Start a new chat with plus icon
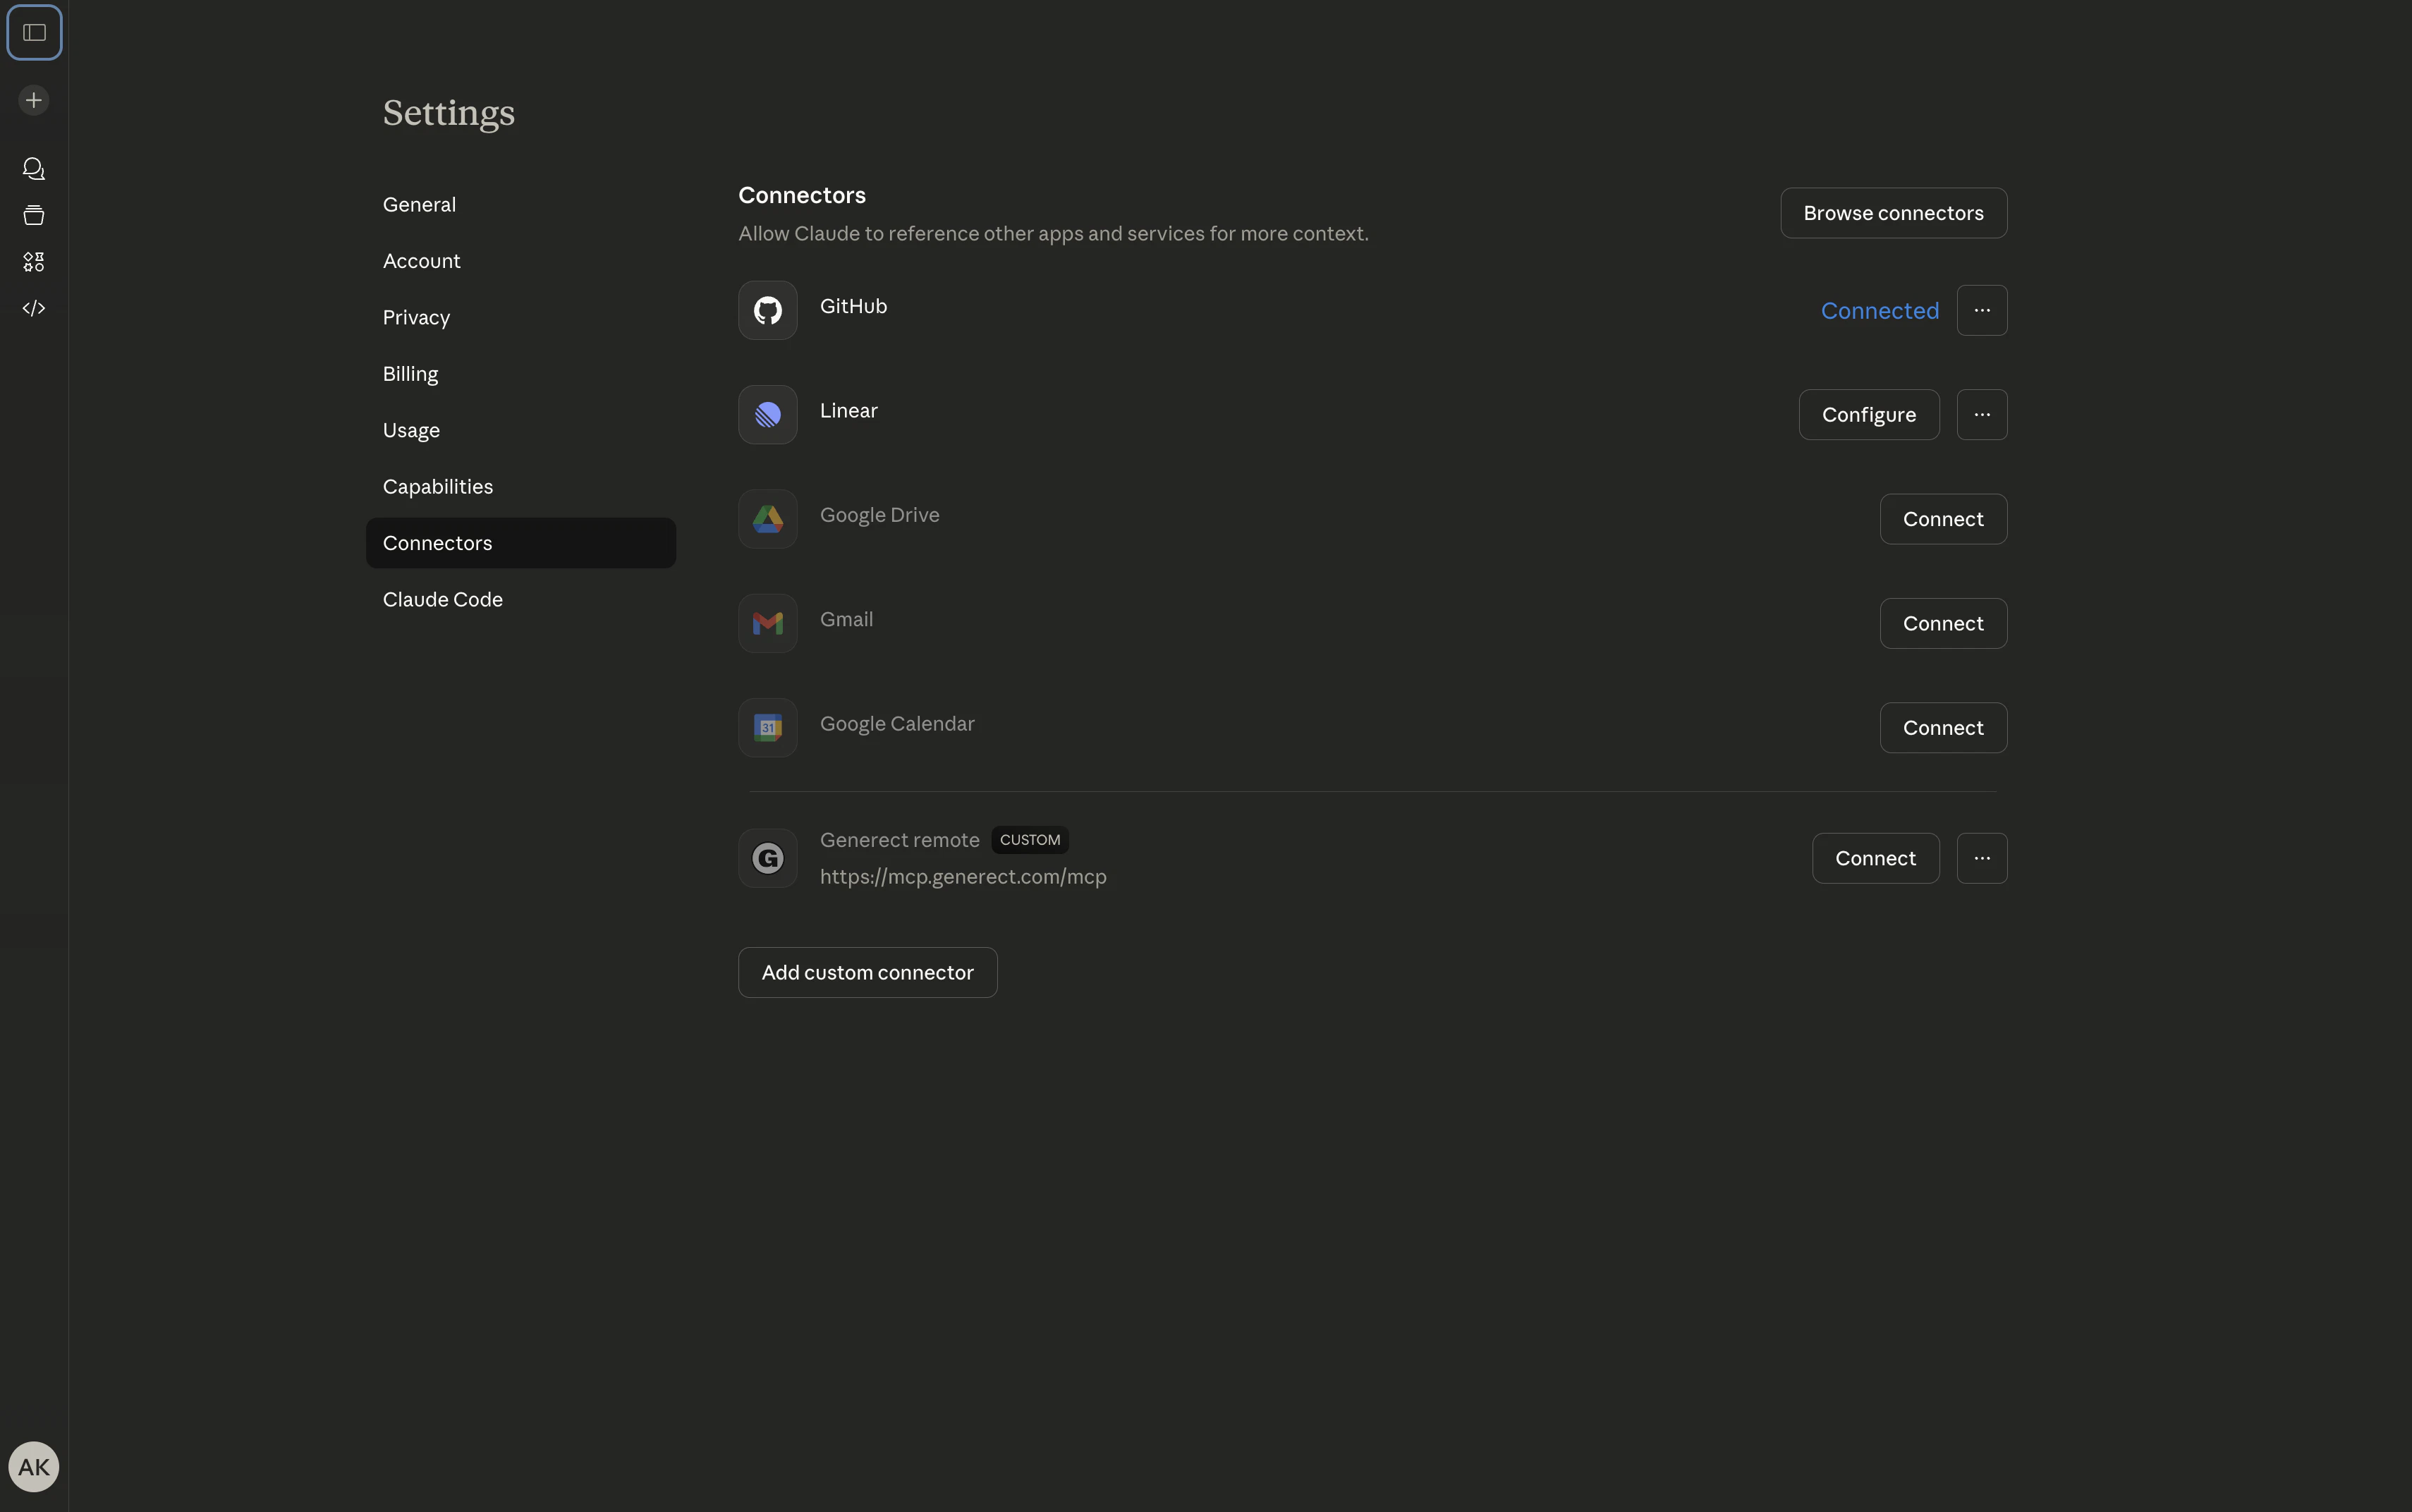This screenshot has width=2412, height=1512. pyautogui.click(x=34, y=100)
